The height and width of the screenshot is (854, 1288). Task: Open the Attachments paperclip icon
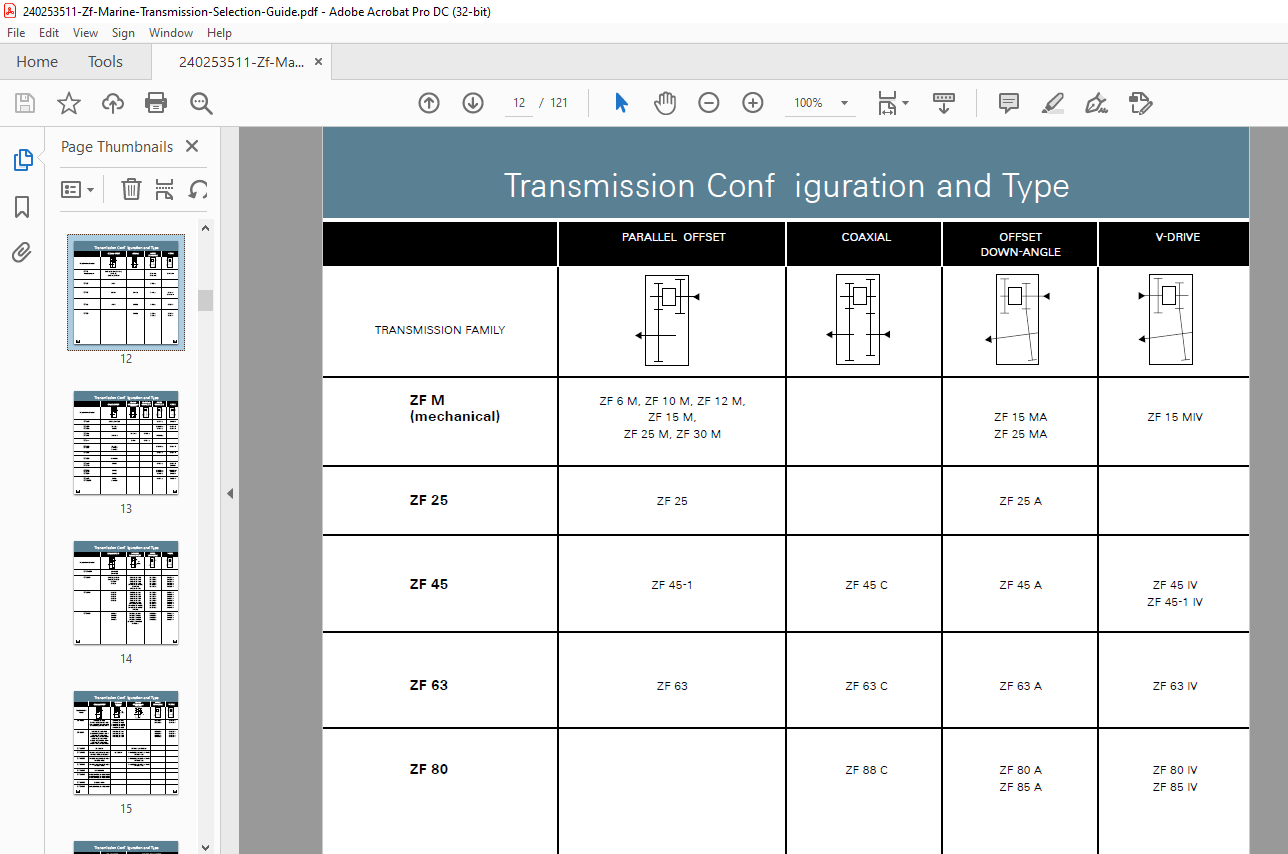click(x=22, y=253)
